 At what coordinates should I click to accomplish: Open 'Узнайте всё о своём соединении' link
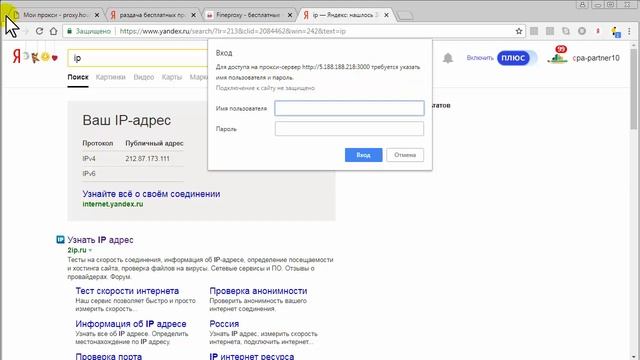point(151,194)
